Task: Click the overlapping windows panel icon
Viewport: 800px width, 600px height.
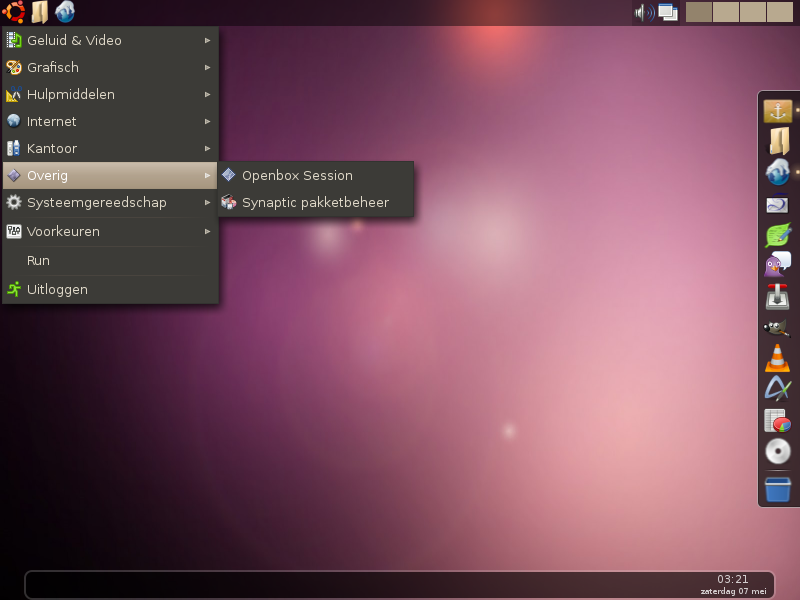Action: click(x=668, y=12)
